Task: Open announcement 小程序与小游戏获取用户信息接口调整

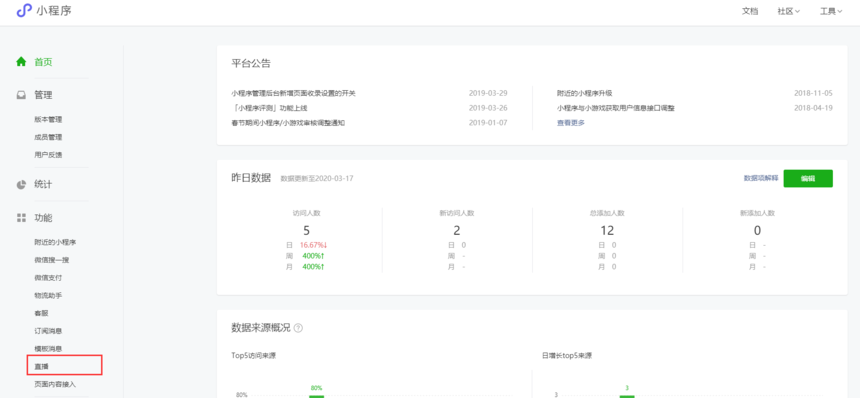Action: [x=615, y=108]
